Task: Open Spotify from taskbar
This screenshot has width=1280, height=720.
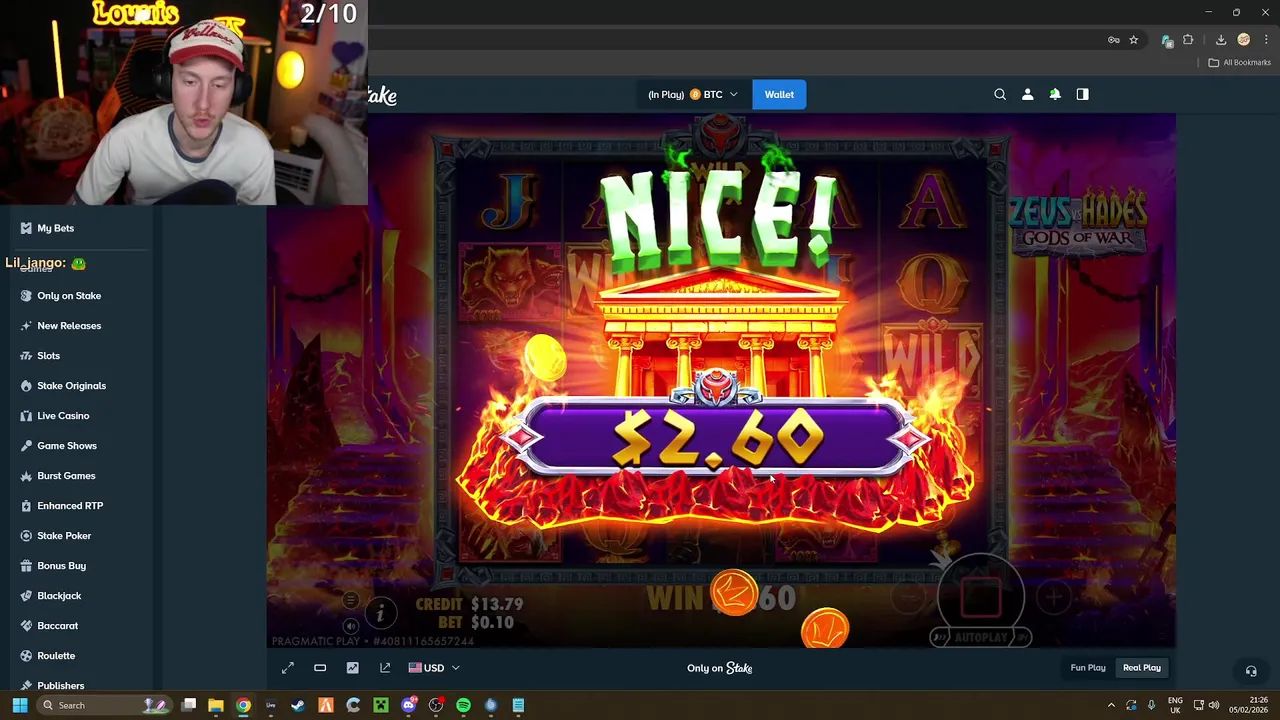Action: (x=463, y=705)
